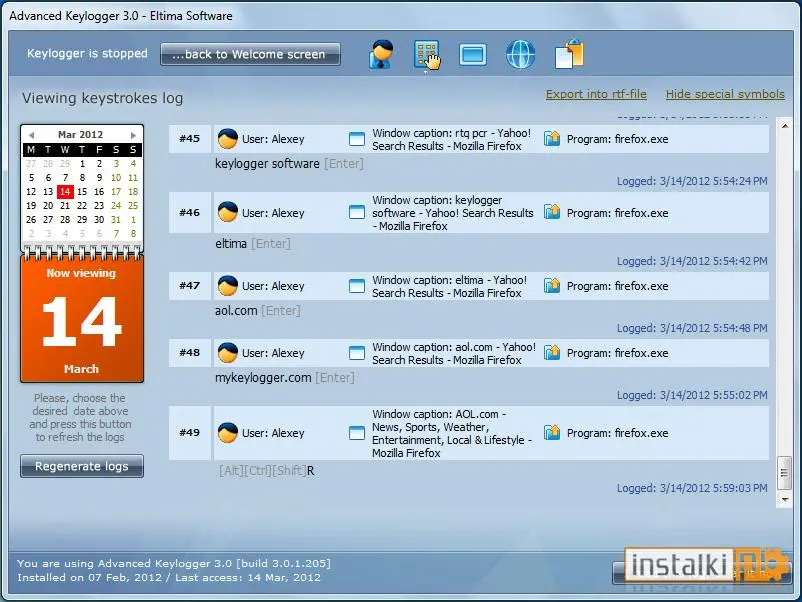Click user avatar icon in entry #49

click(x=228, y=433)
